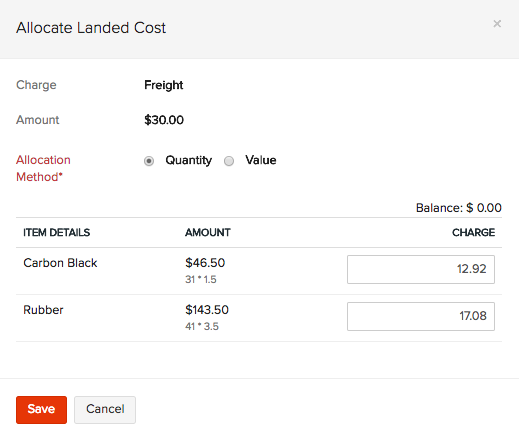Click the $143.50 amount for Rubber
This screenshot has height=441, width=519.
click(207, 310)
